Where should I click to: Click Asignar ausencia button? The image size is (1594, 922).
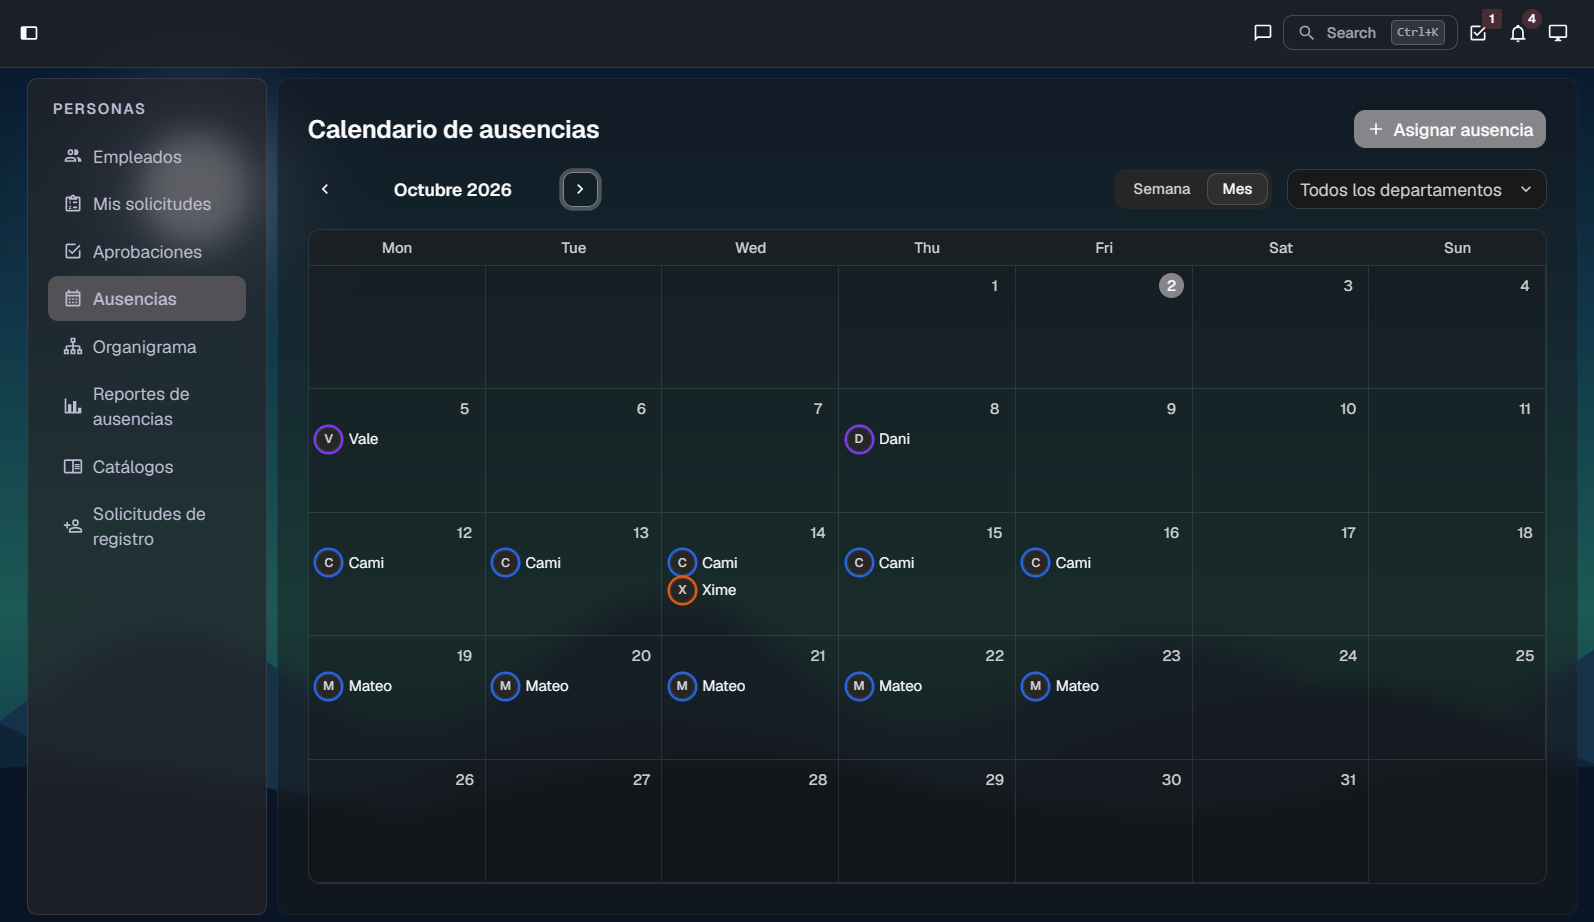1450,130
